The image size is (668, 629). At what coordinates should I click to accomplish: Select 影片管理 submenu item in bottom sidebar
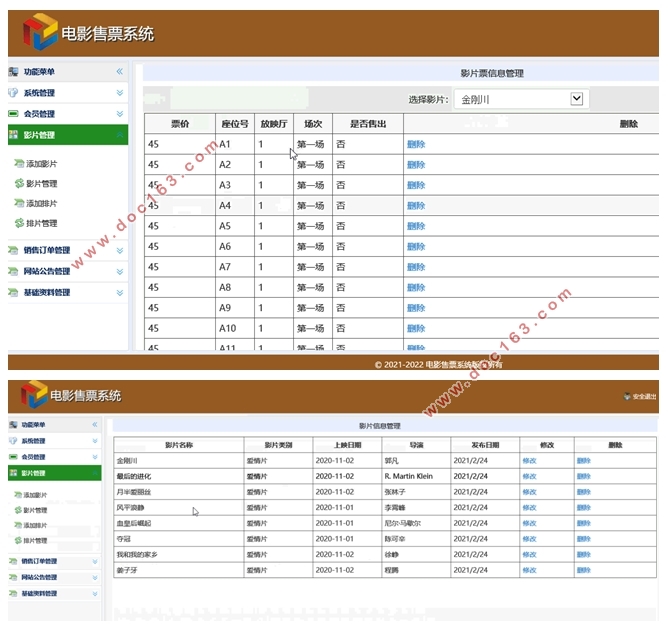(x=35, y=510)
